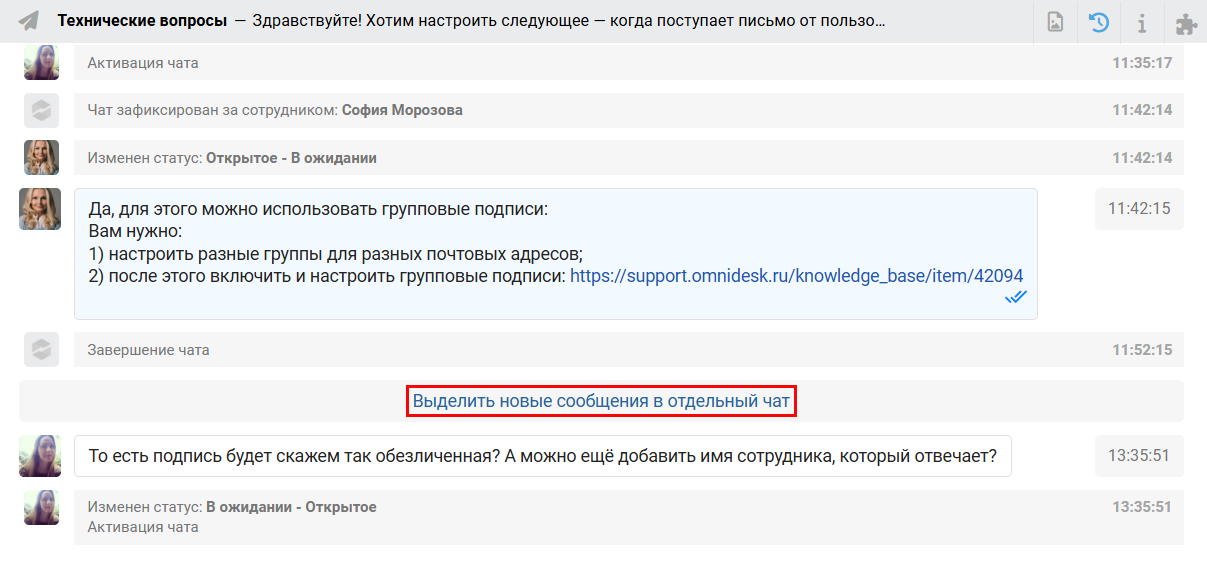
Task: Click 'Вам нужно:' line in reply
Action: (x=135, y=231)
